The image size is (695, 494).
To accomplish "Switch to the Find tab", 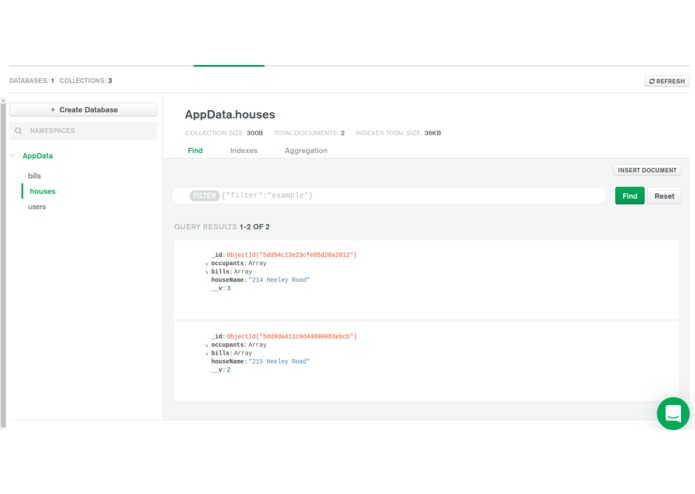I will tap(195, 151).
